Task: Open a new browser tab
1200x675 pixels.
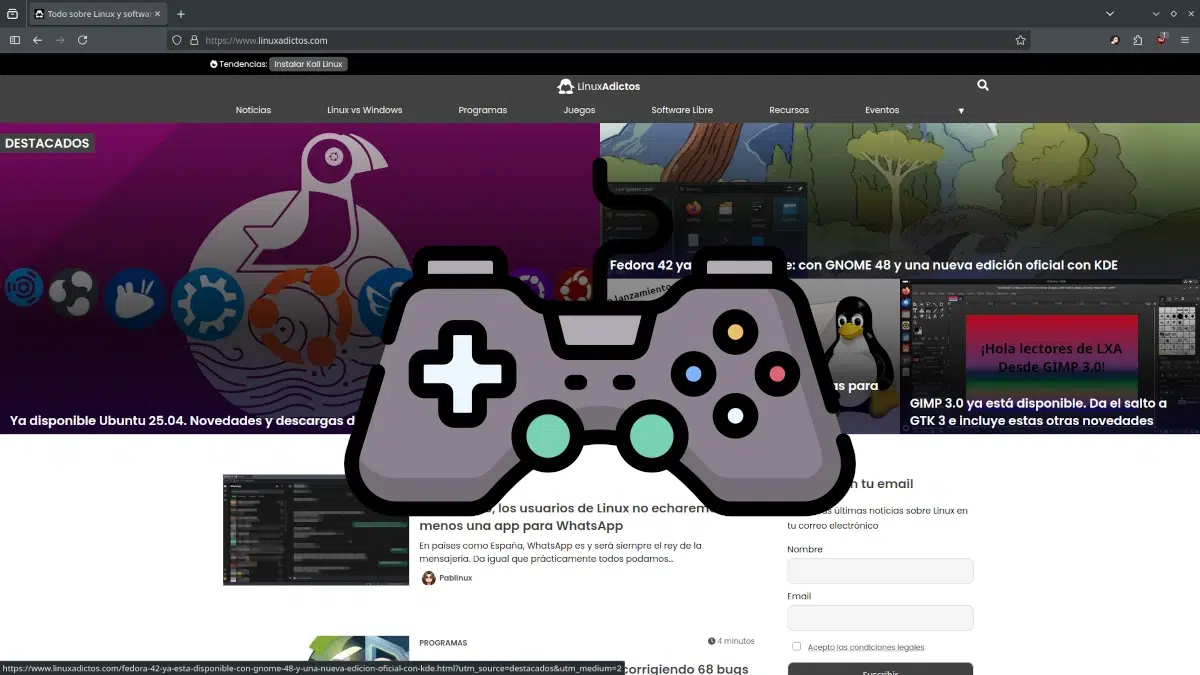Action: (x=181, y=14)
